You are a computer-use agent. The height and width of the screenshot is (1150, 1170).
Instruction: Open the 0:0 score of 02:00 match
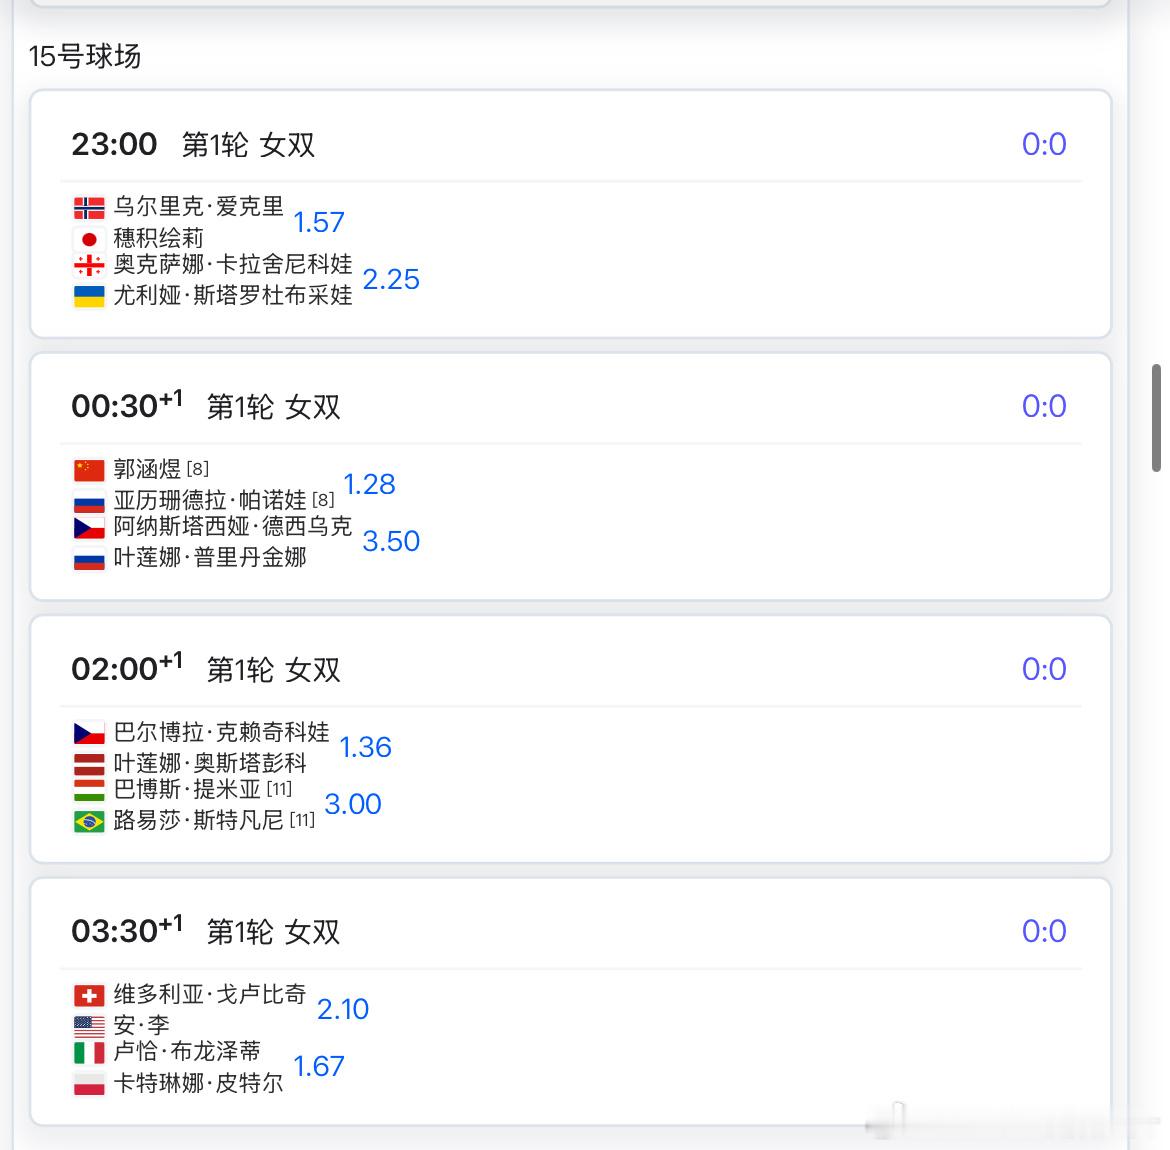point(1044,669)
